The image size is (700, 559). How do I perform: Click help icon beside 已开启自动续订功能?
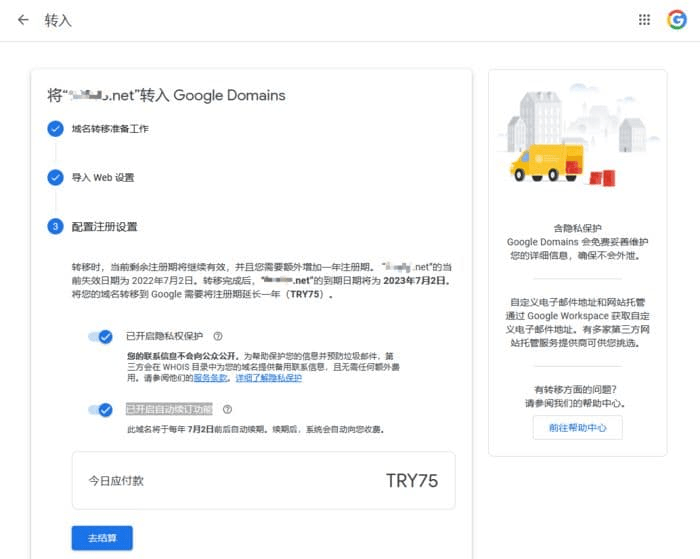[x=227, y=409]
